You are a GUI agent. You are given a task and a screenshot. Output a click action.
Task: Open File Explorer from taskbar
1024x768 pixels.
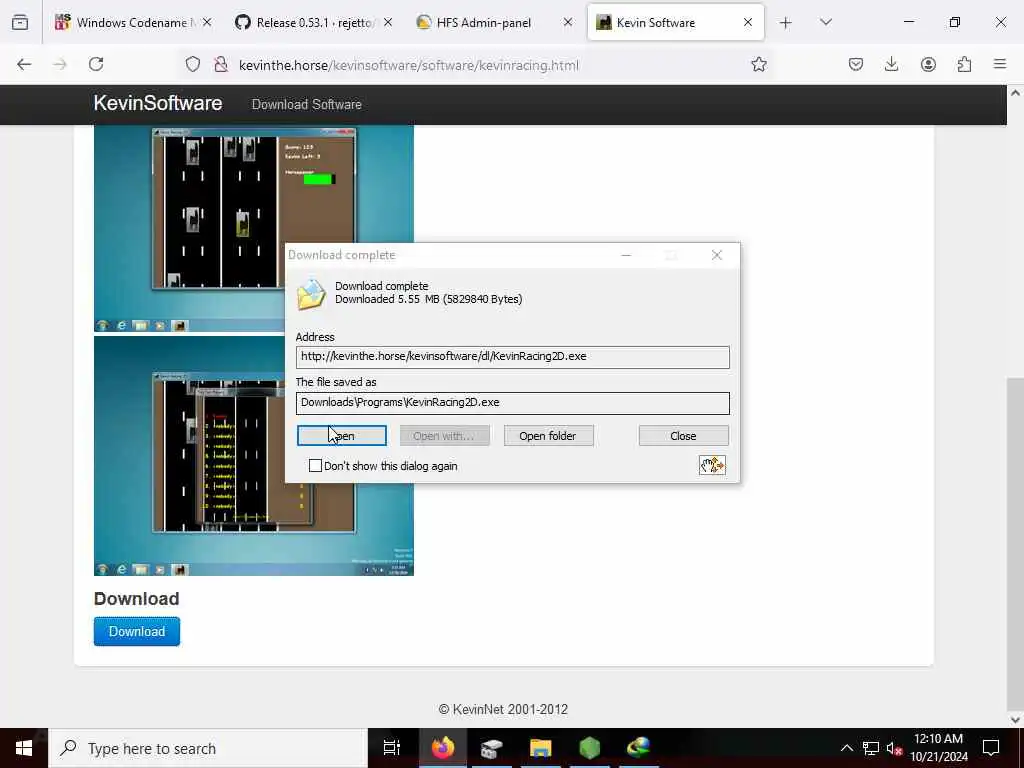pos(541,748)
